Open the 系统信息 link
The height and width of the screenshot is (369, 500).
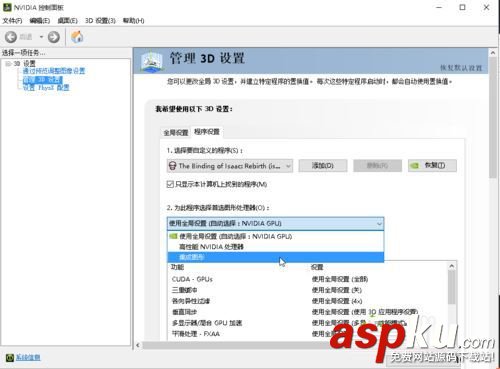point(28,358)
